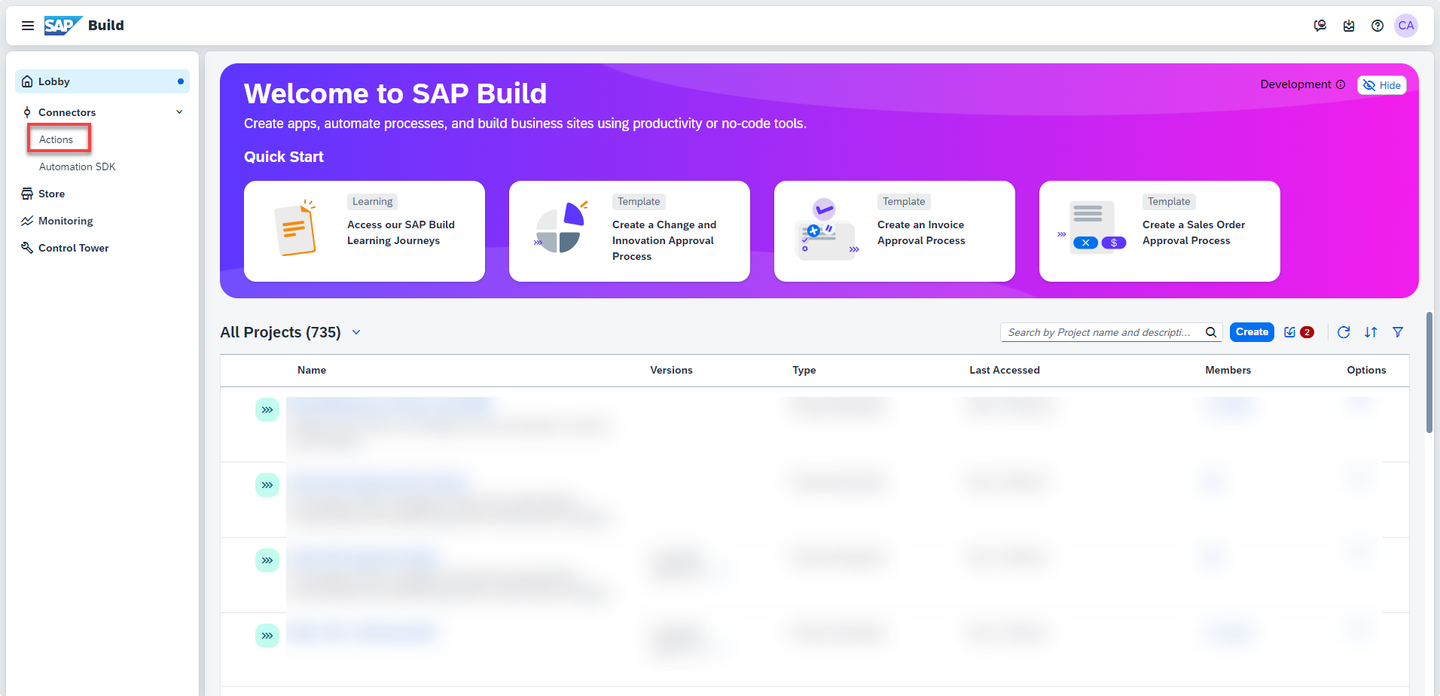Click the Type column header
1440x696 pixels.
click(x=804, y=370)
